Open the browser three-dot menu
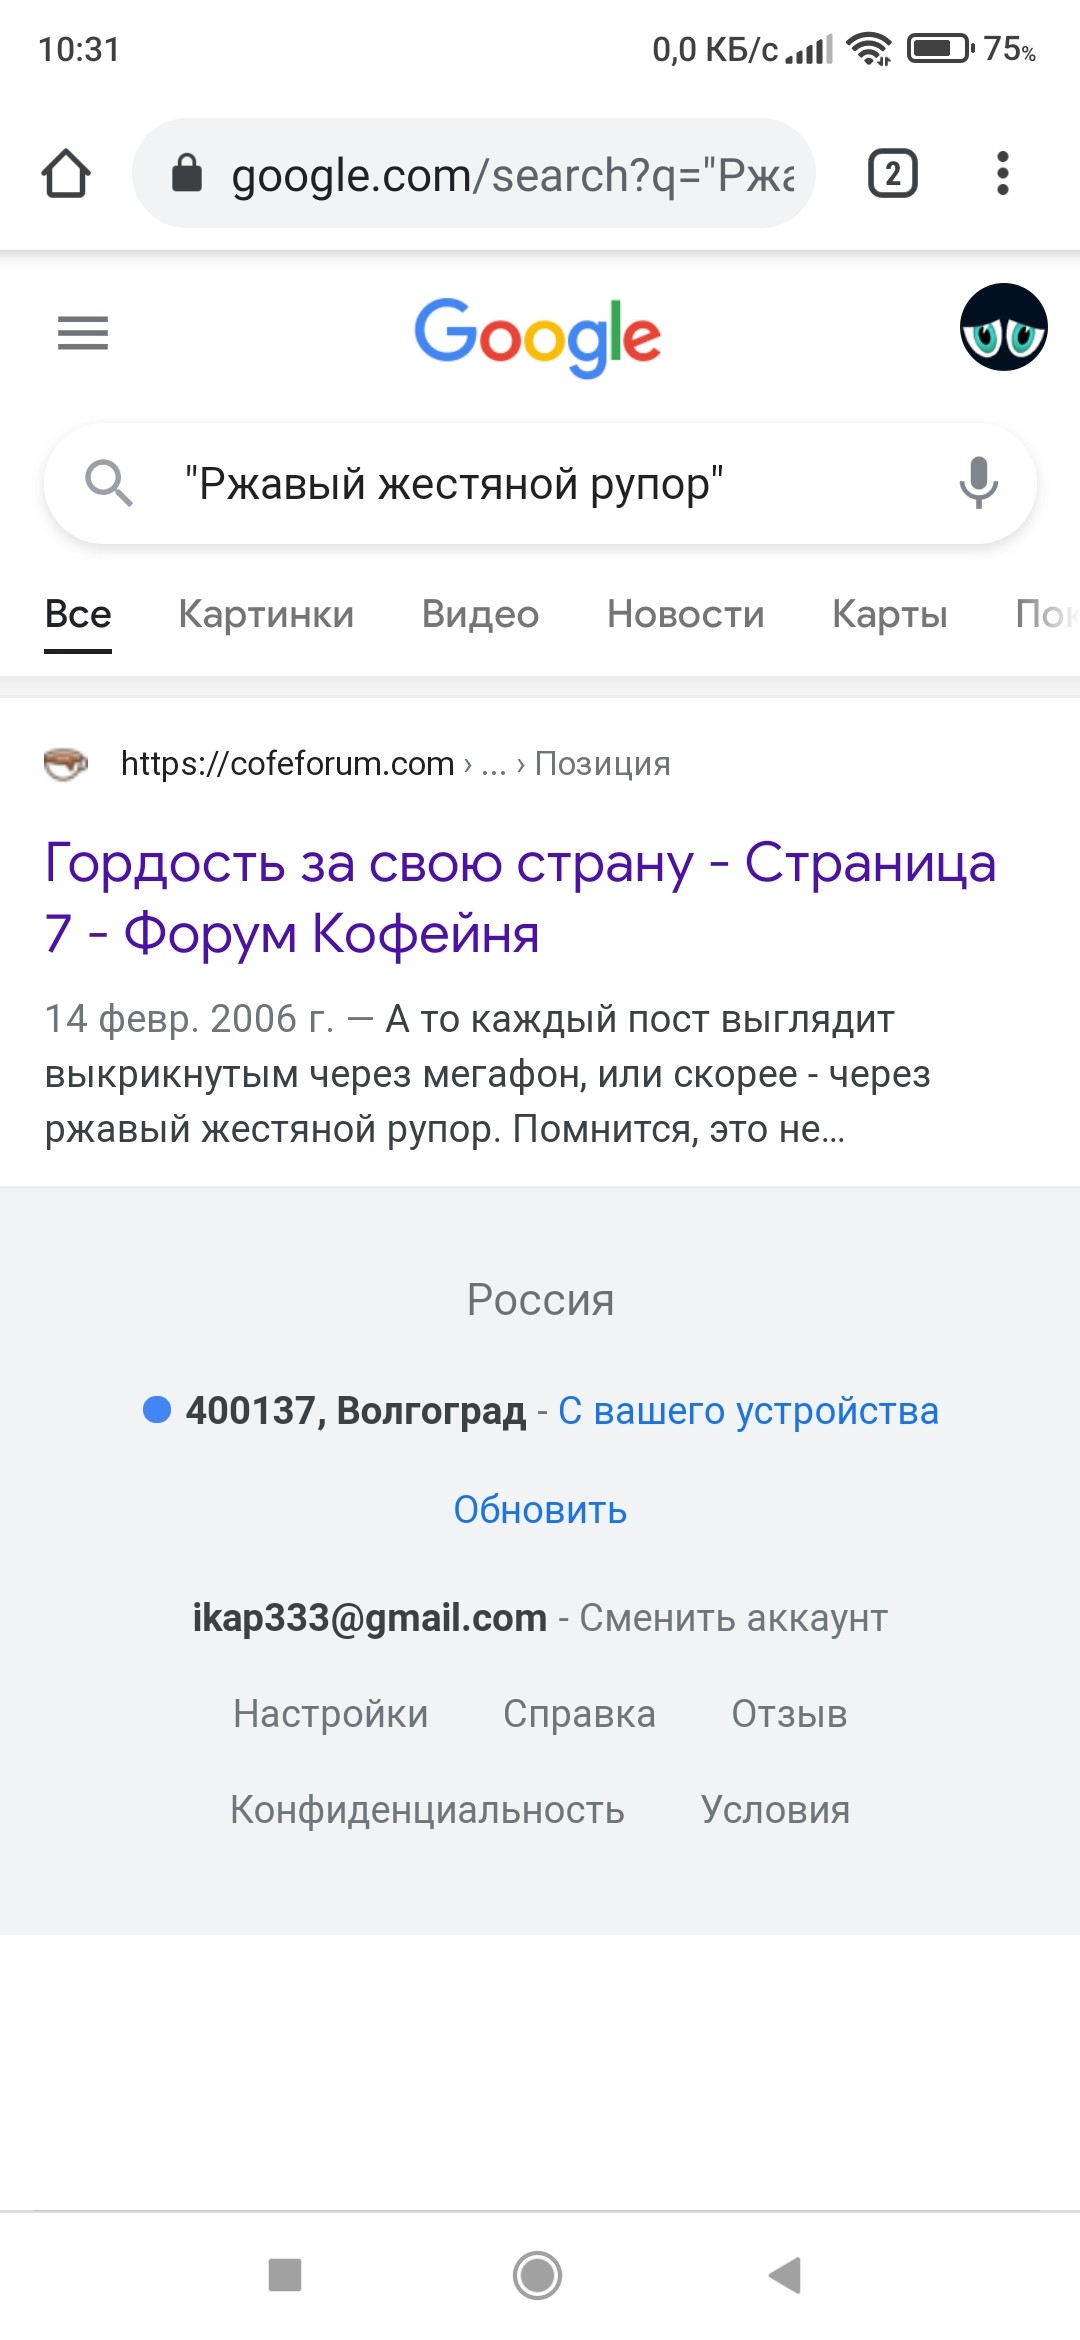 (1003, 174)
